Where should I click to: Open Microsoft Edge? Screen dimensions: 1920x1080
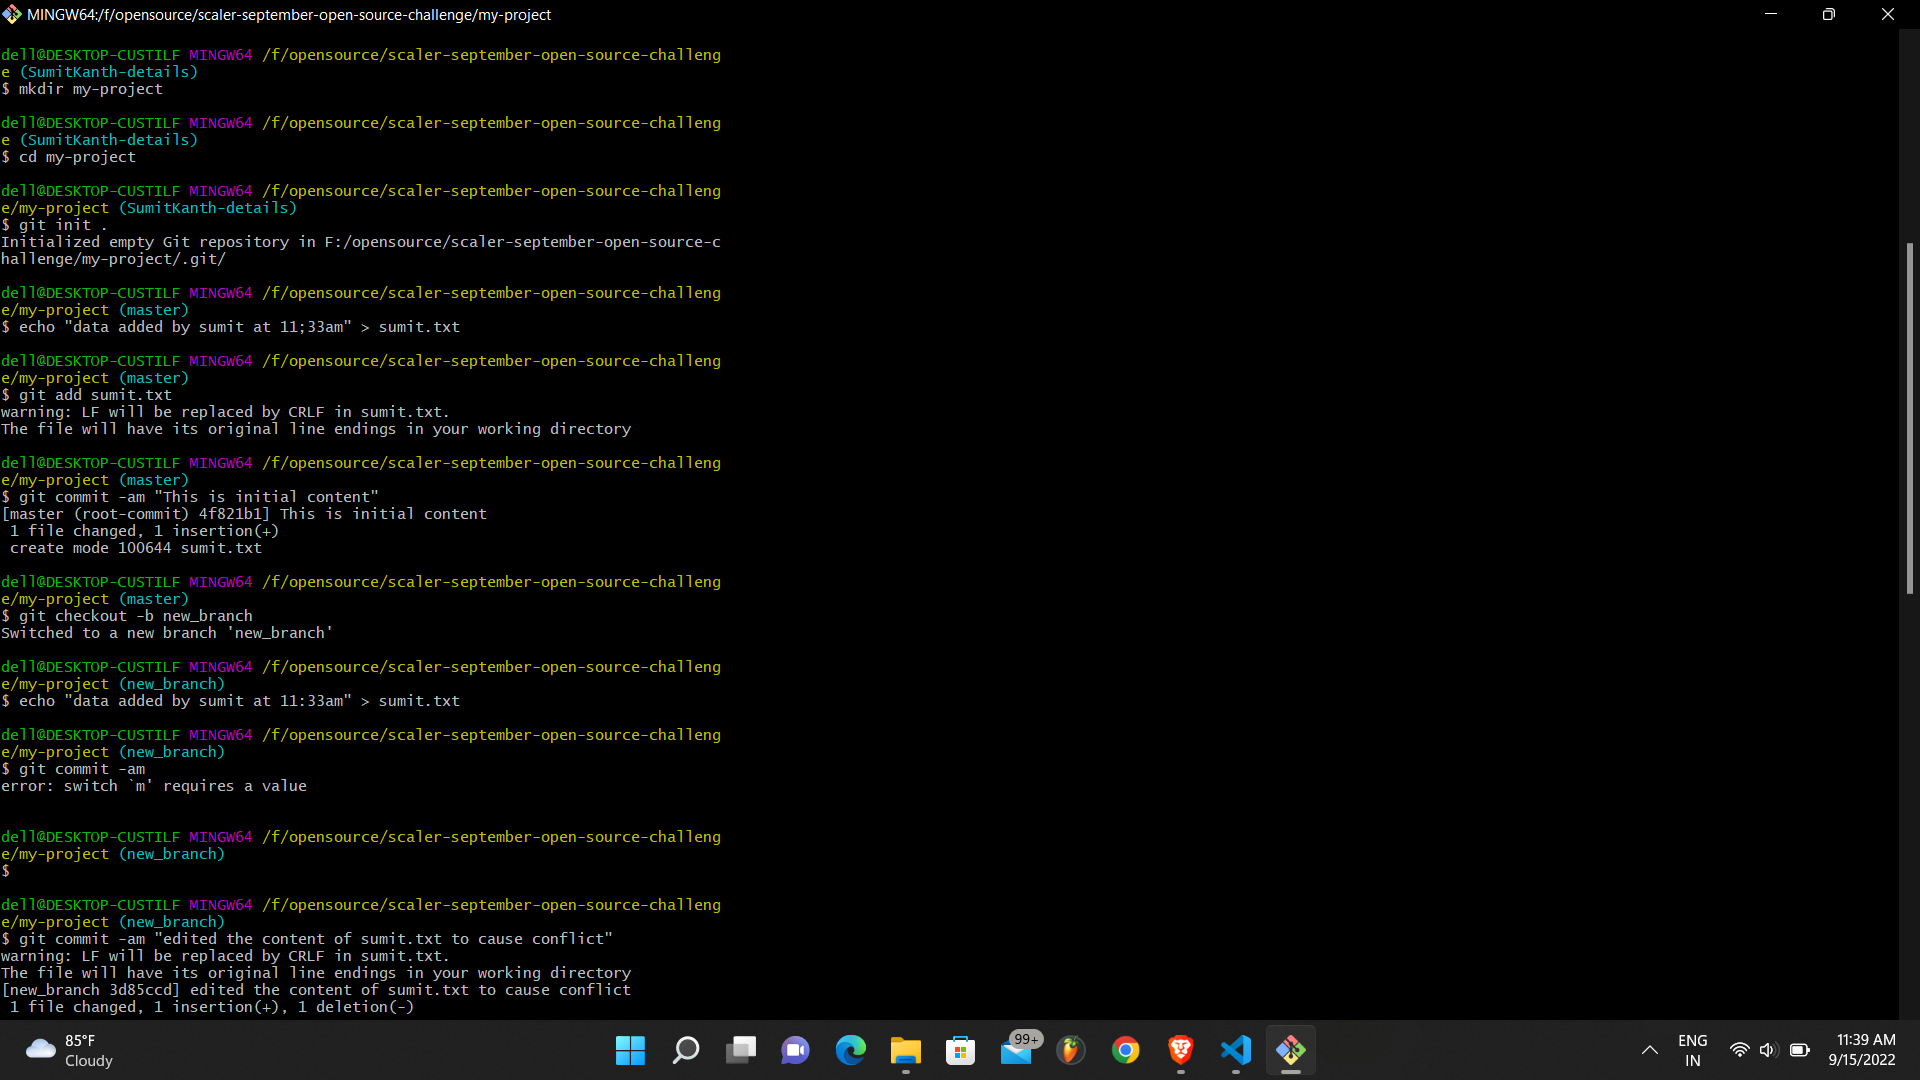(x=851, y=1051)
